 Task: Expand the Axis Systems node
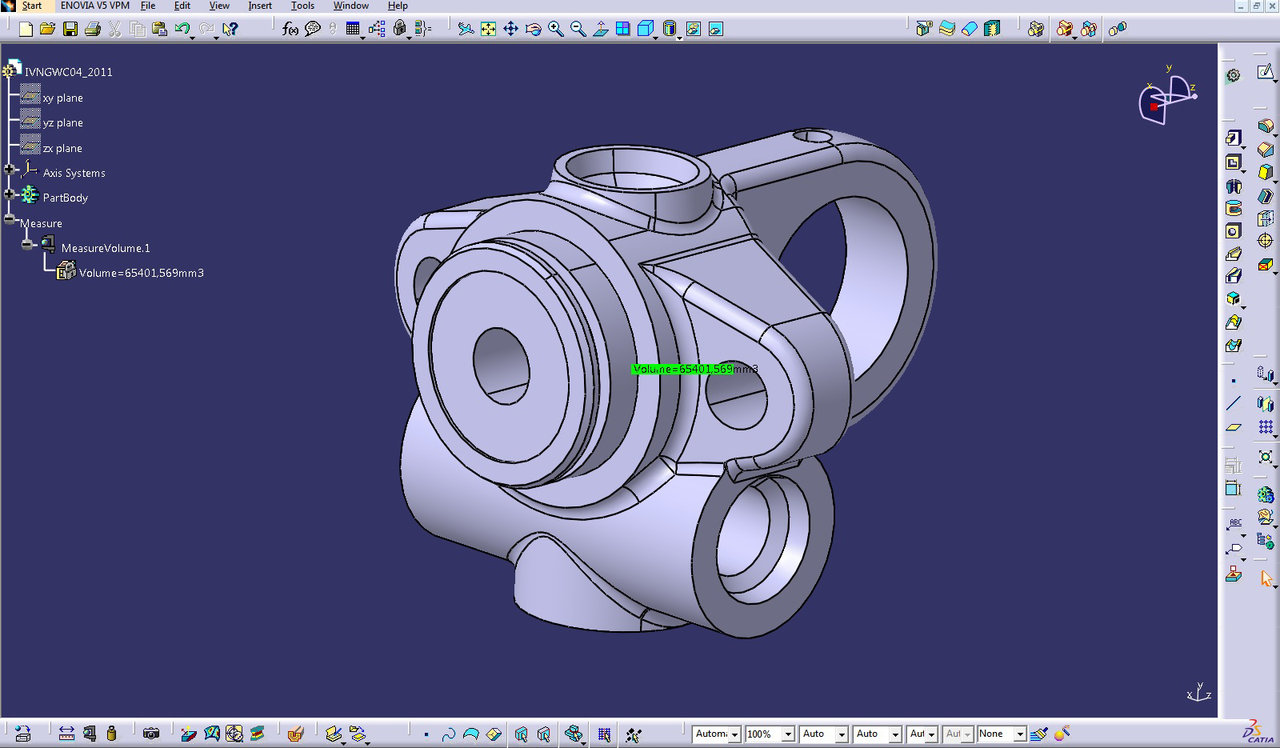pyautogui.click(x=9, y=171)
